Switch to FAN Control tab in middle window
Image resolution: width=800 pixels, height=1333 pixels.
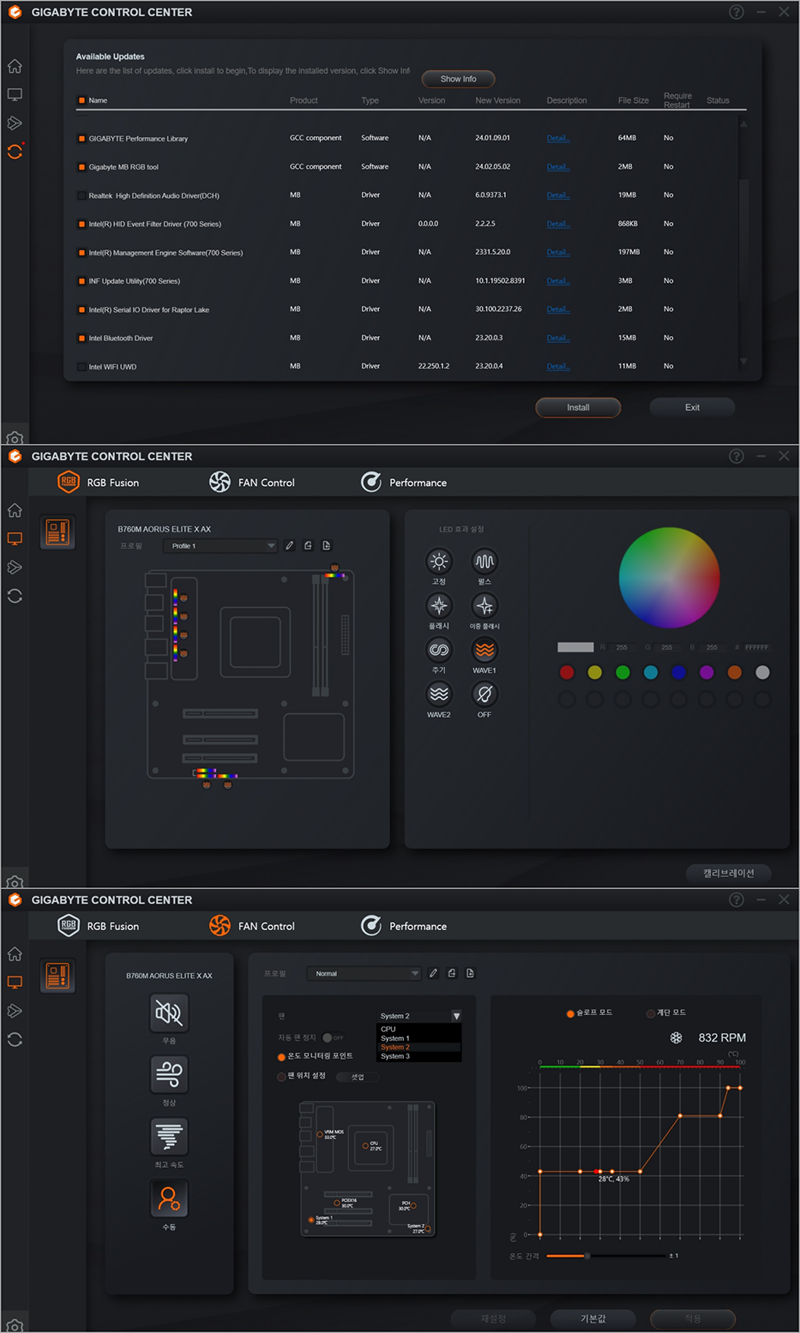click(x=252, y=482)
